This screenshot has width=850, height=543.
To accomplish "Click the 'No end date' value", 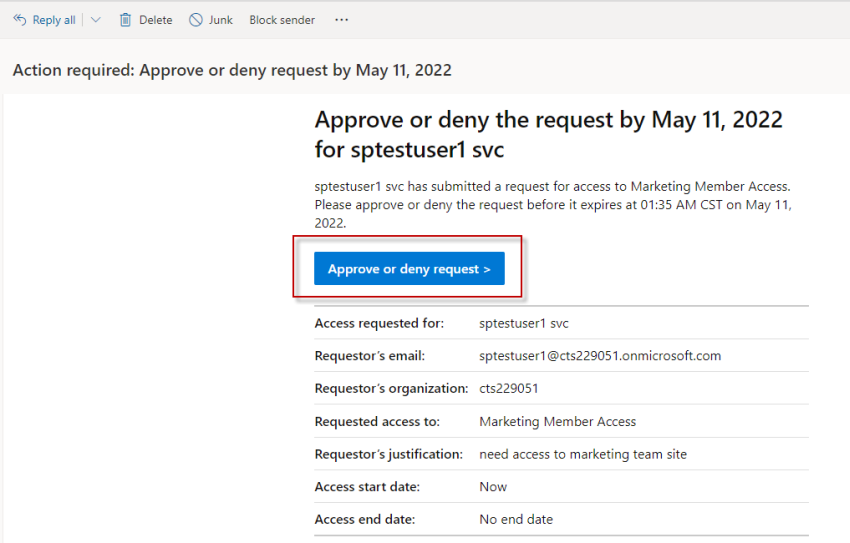I will (x=516, y=519).
